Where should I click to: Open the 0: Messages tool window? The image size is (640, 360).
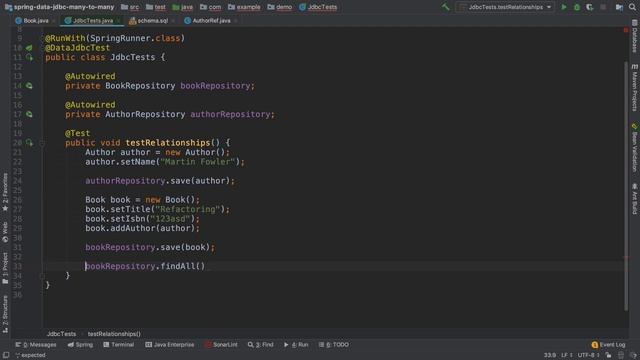pos(36,344)
